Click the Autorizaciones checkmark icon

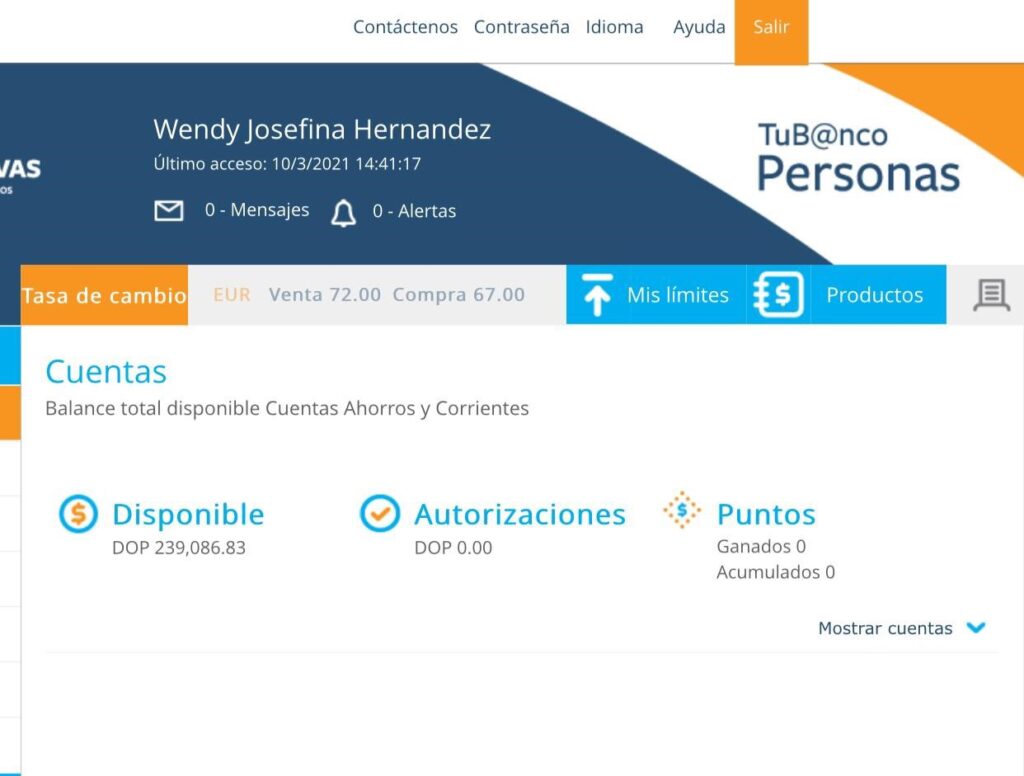tap(380, 514)
